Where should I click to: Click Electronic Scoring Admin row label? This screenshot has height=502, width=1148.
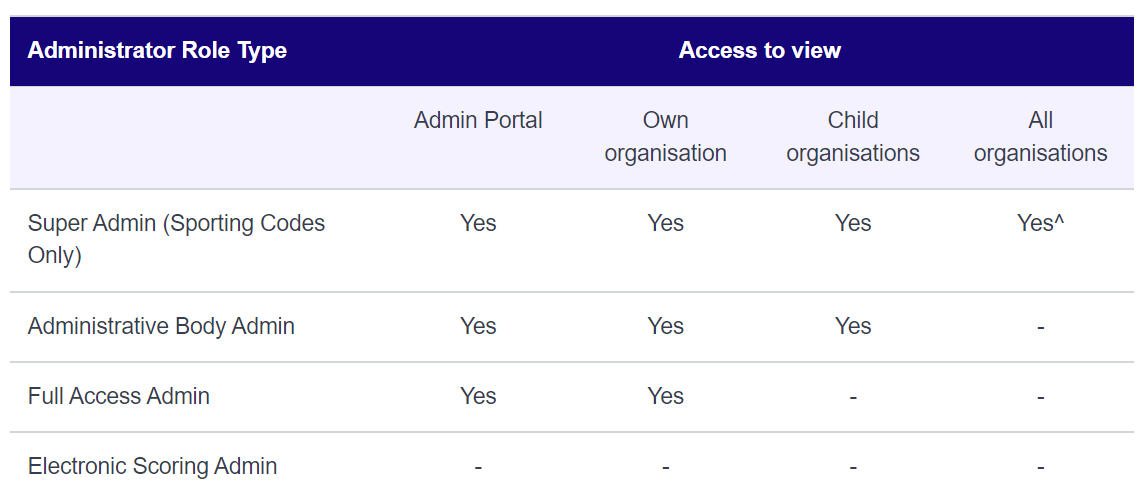pos(152,466)
